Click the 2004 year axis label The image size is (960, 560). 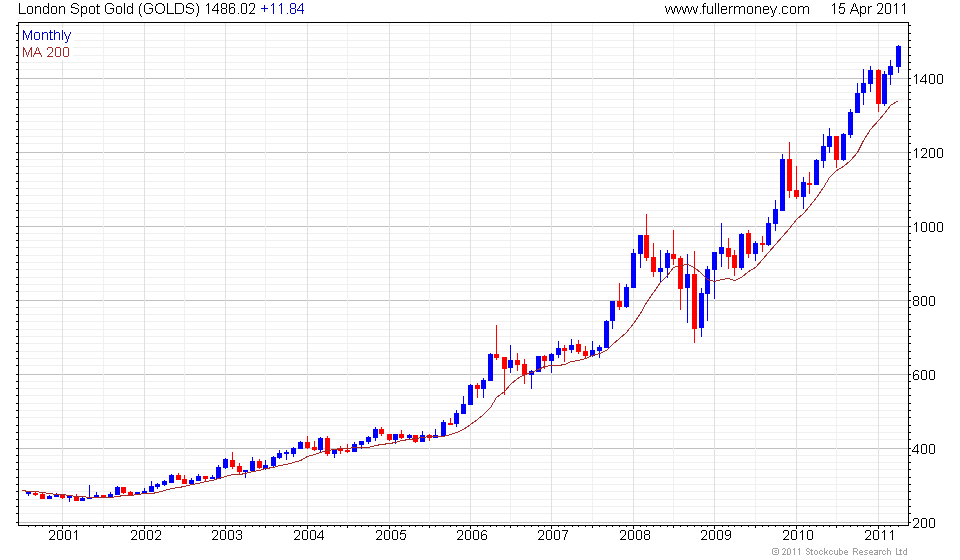coord(309,536)
